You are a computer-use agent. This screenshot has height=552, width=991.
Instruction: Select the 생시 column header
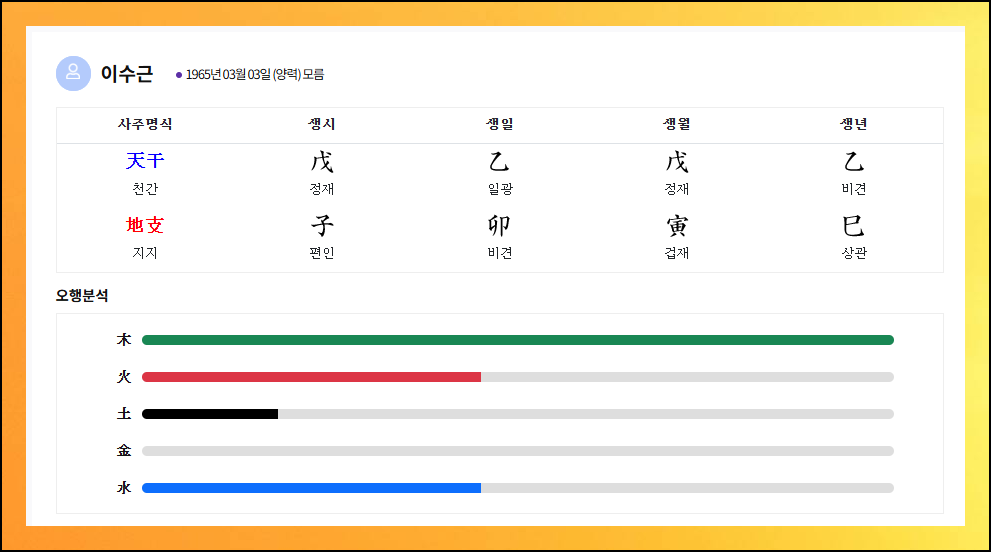click(322, 124)
